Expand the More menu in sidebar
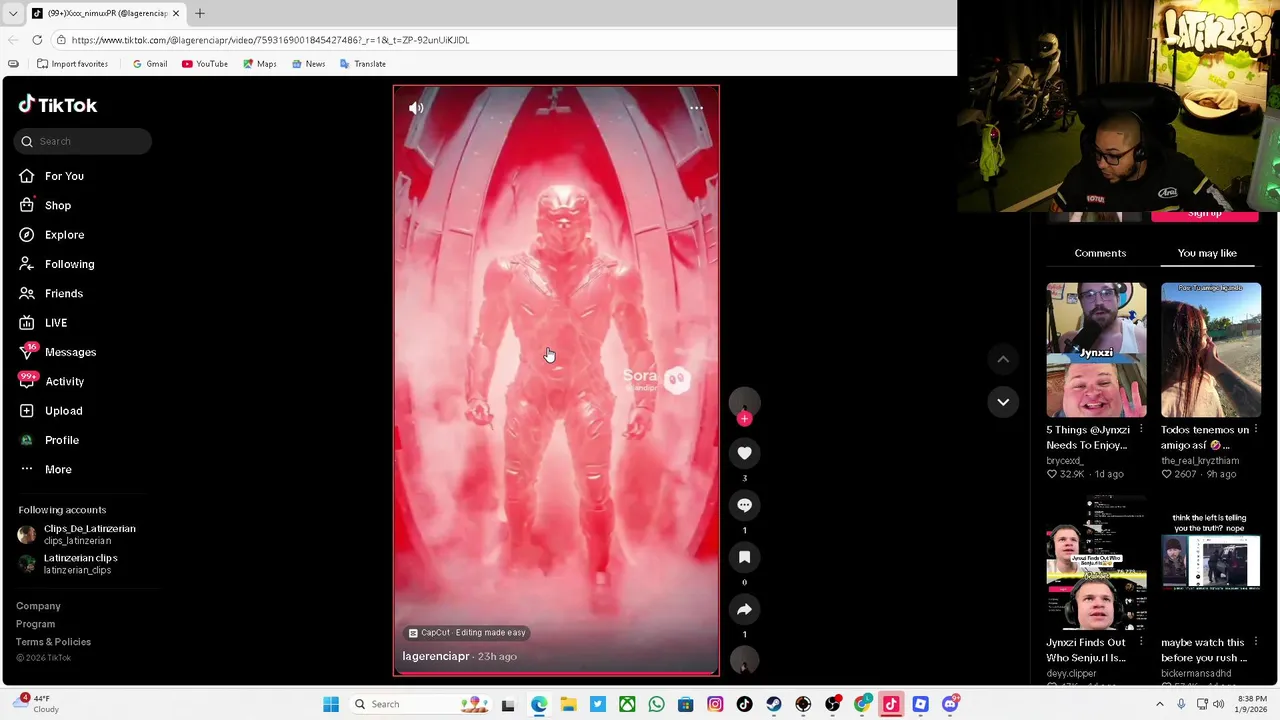Screen dimensions: 1280x720 [x=58, y=469]
